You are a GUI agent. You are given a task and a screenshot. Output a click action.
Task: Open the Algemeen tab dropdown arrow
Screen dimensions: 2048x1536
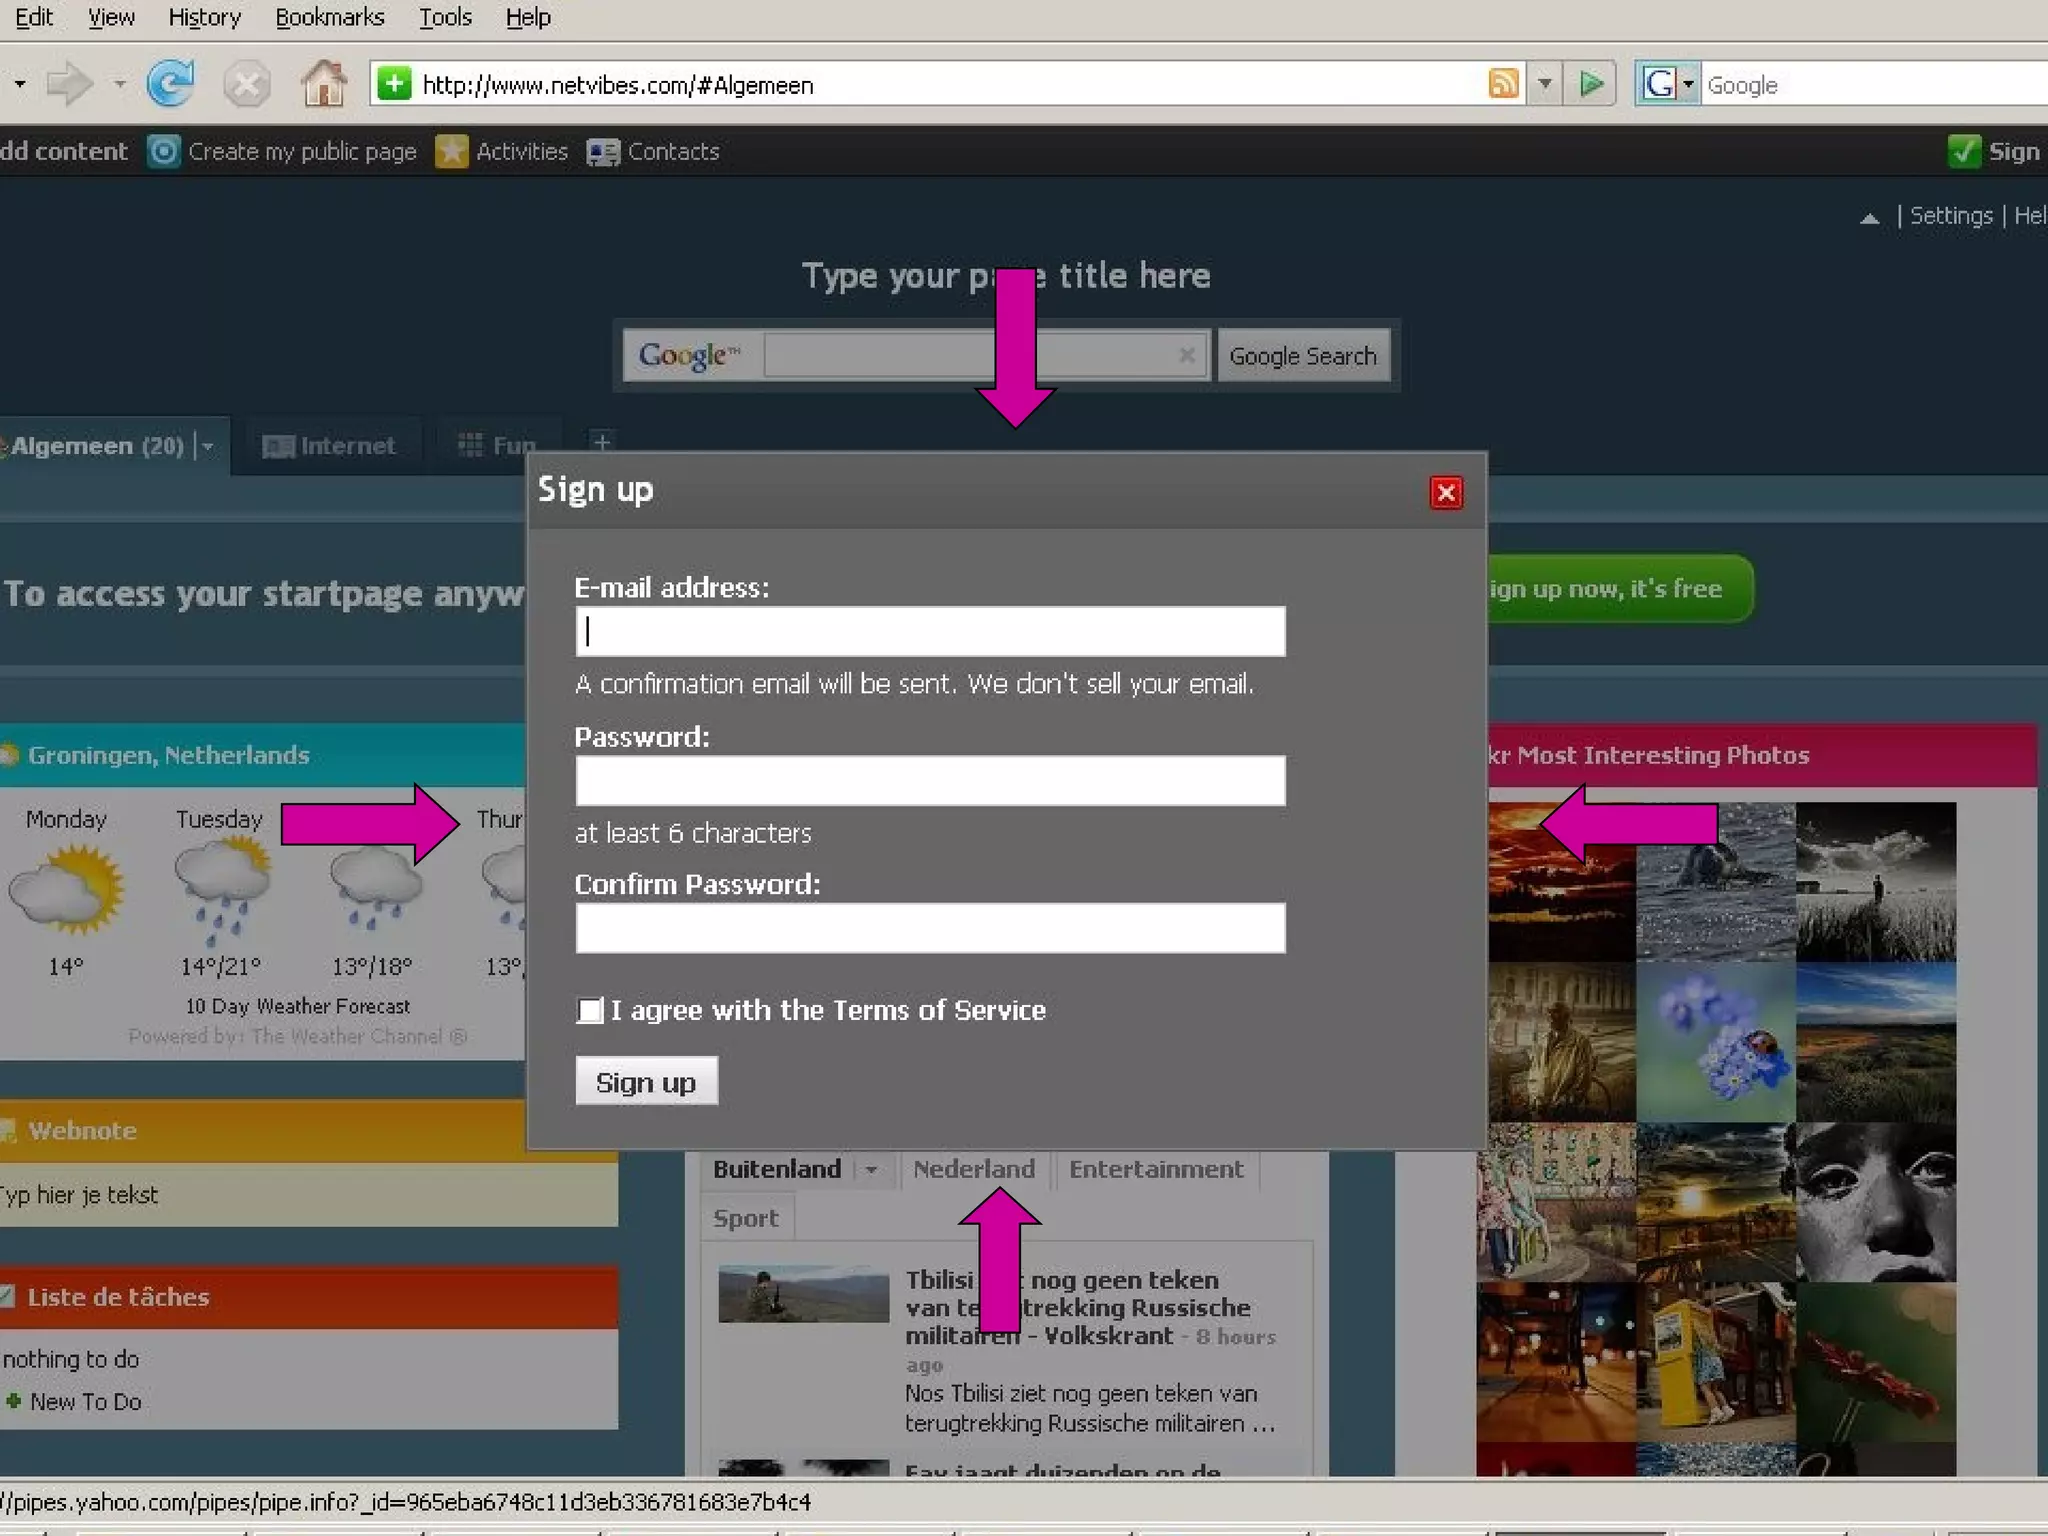point(208,446)
